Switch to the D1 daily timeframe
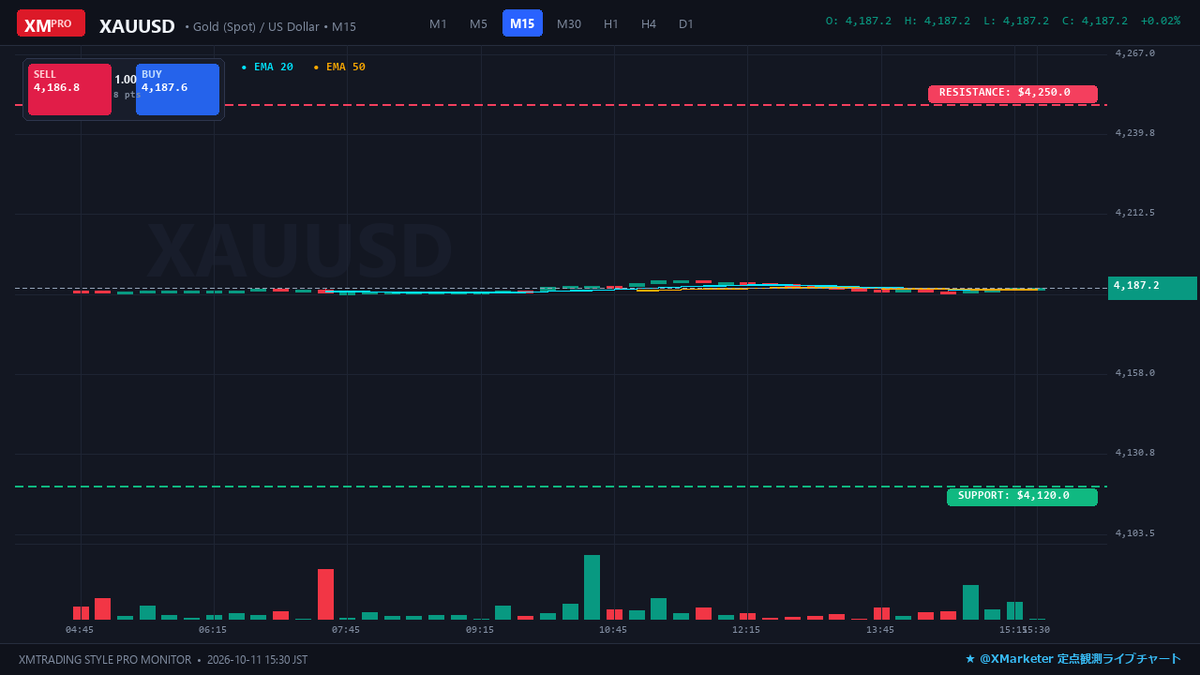This screenshot has height=675, width=1200. [x=686, y=23]
